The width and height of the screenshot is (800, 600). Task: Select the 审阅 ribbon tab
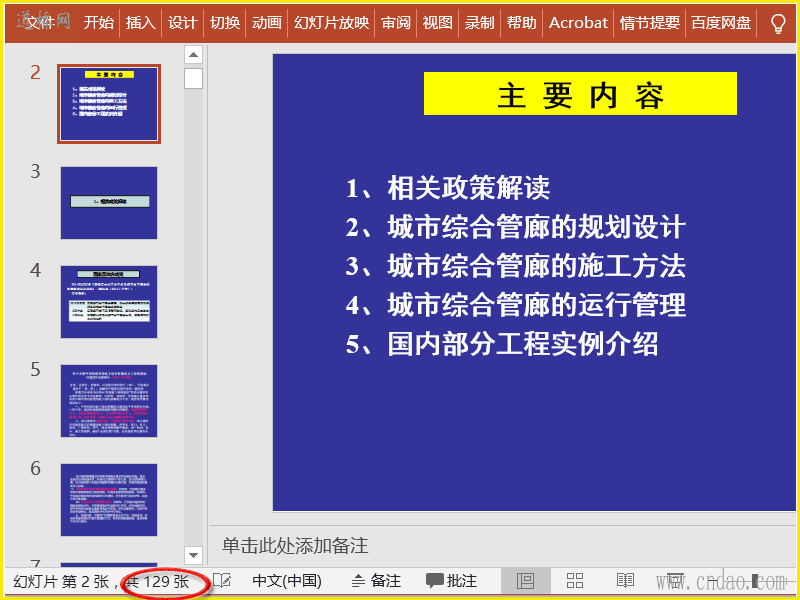[x=395, y=23]
